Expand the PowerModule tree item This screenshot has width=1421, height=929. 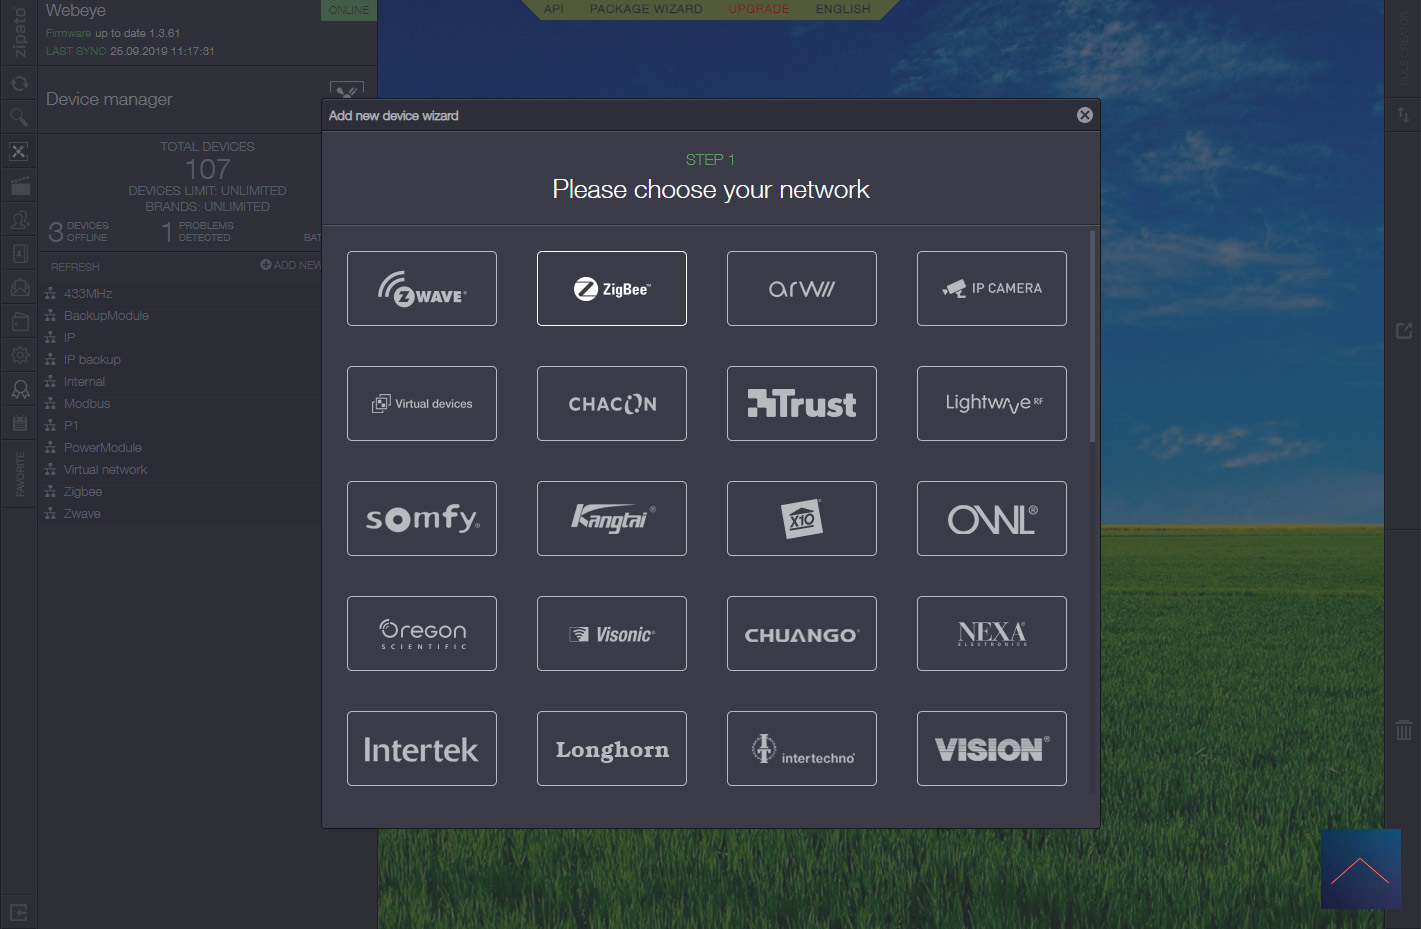coord(103,448)
